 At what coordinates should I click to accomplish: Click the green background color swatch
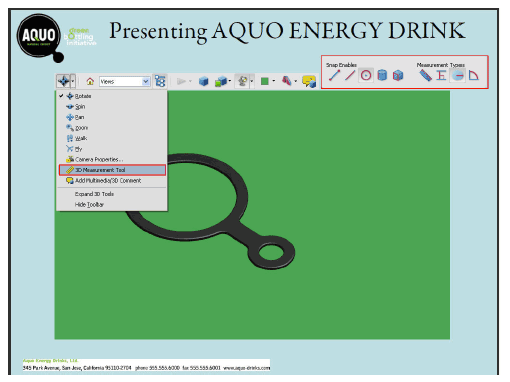[265, 81]
